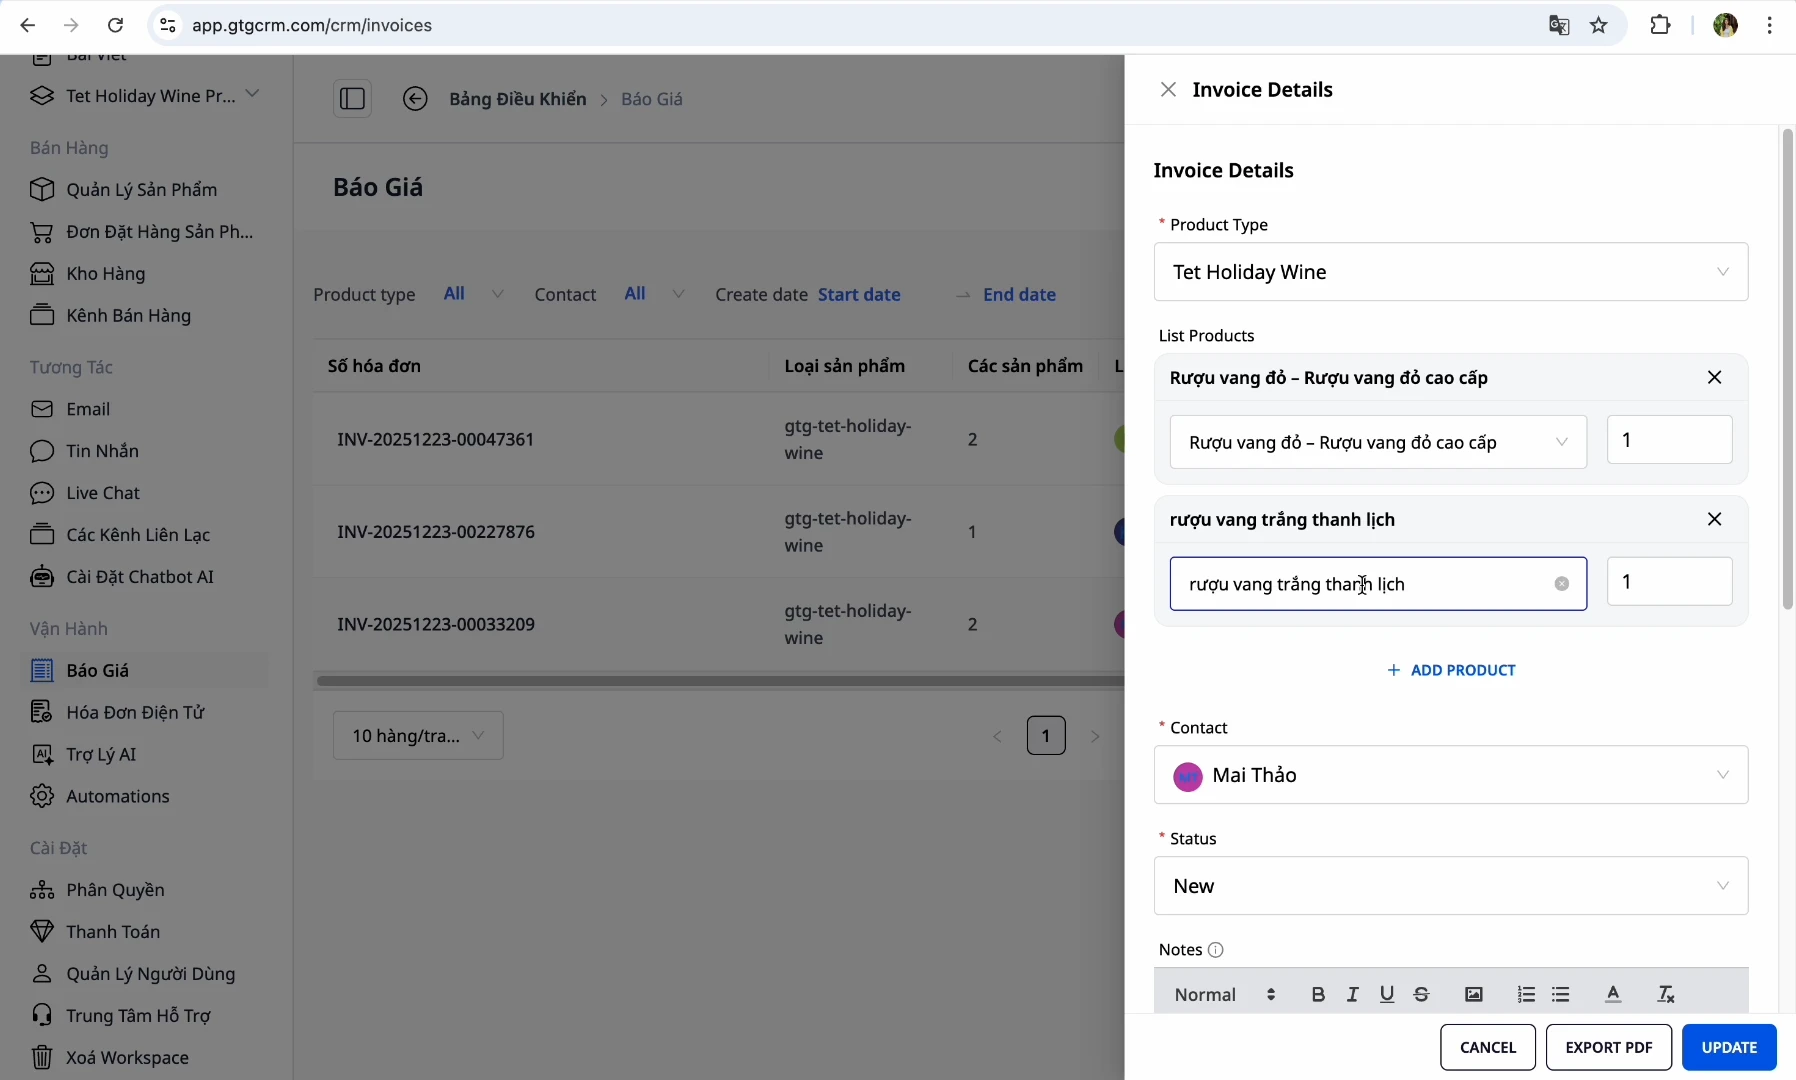Go to Quản Lý Sản Phẩm menu
Image resolution: width=1796 pixels, height=1080 pixels.
(141, 189)
